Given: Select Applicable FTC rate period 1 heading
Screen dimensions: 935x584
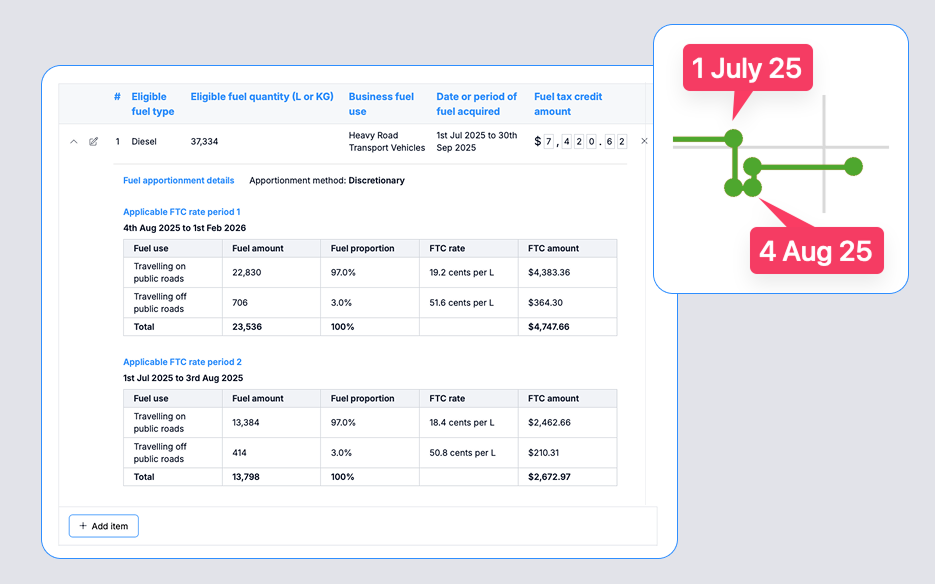Looking at the screenshot, I should click(181, 212).
